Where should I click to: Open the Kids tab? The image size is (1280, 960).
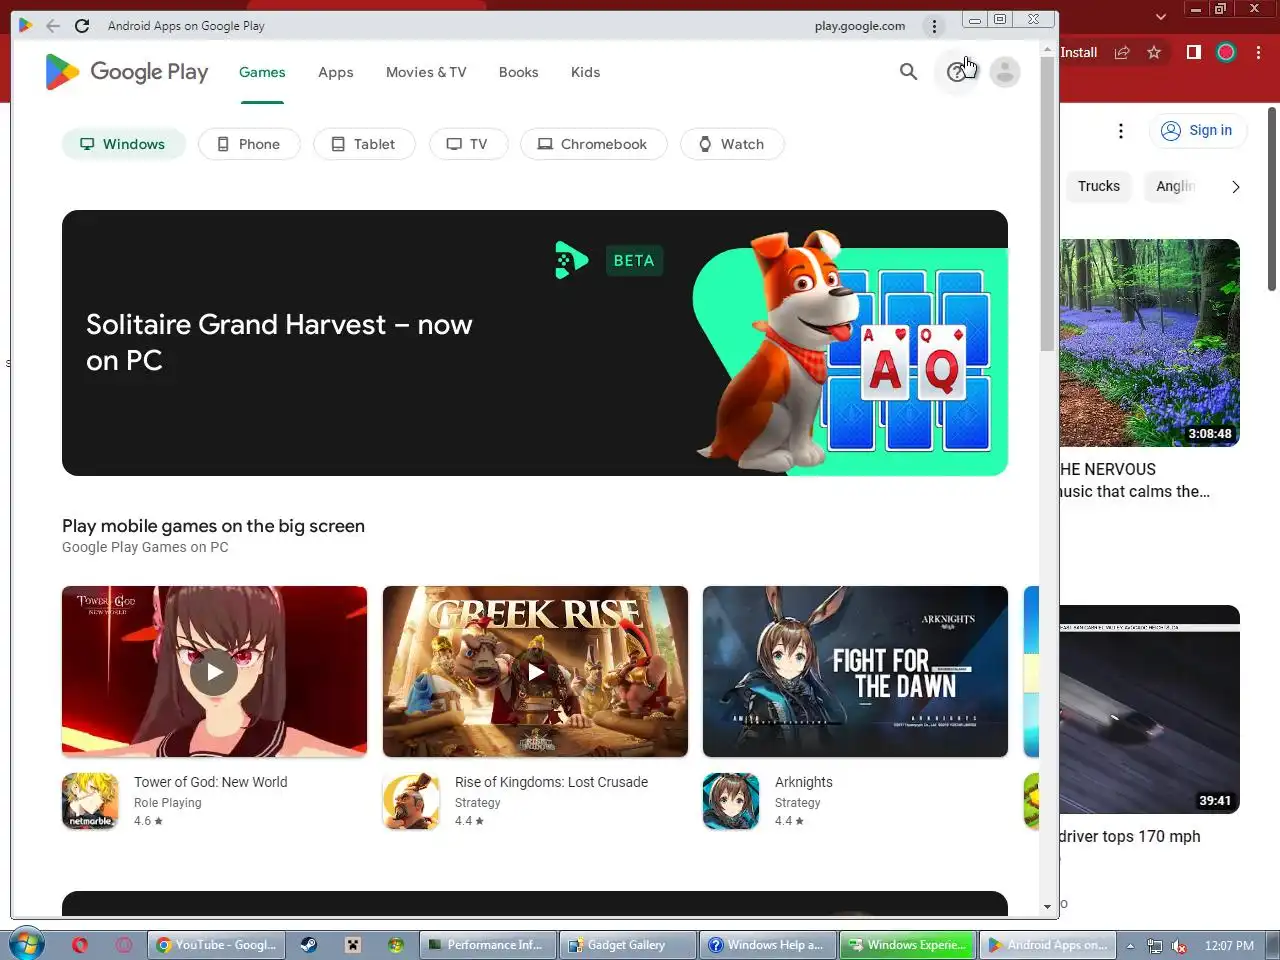(x=585, y=72)
